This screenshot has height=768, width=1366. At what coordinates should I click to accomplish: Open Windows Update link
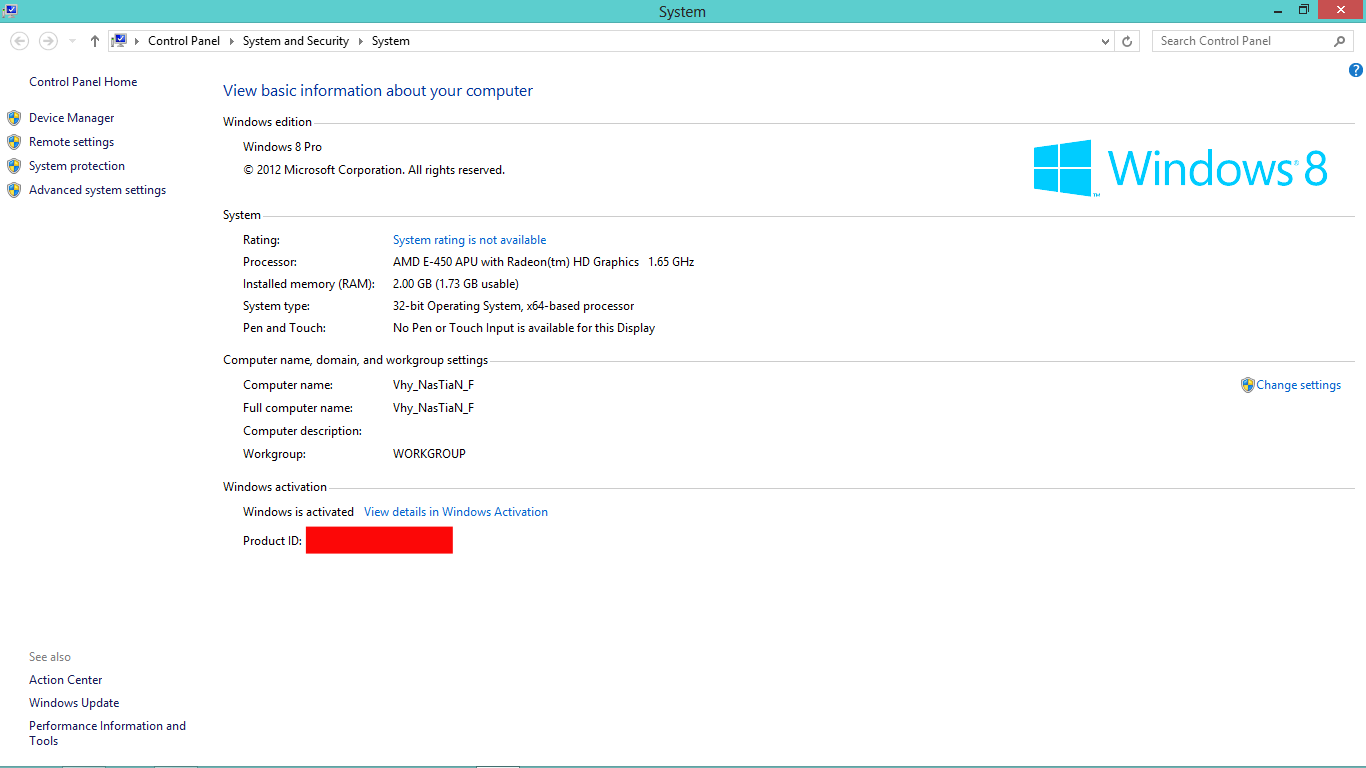tap(74, 703)
